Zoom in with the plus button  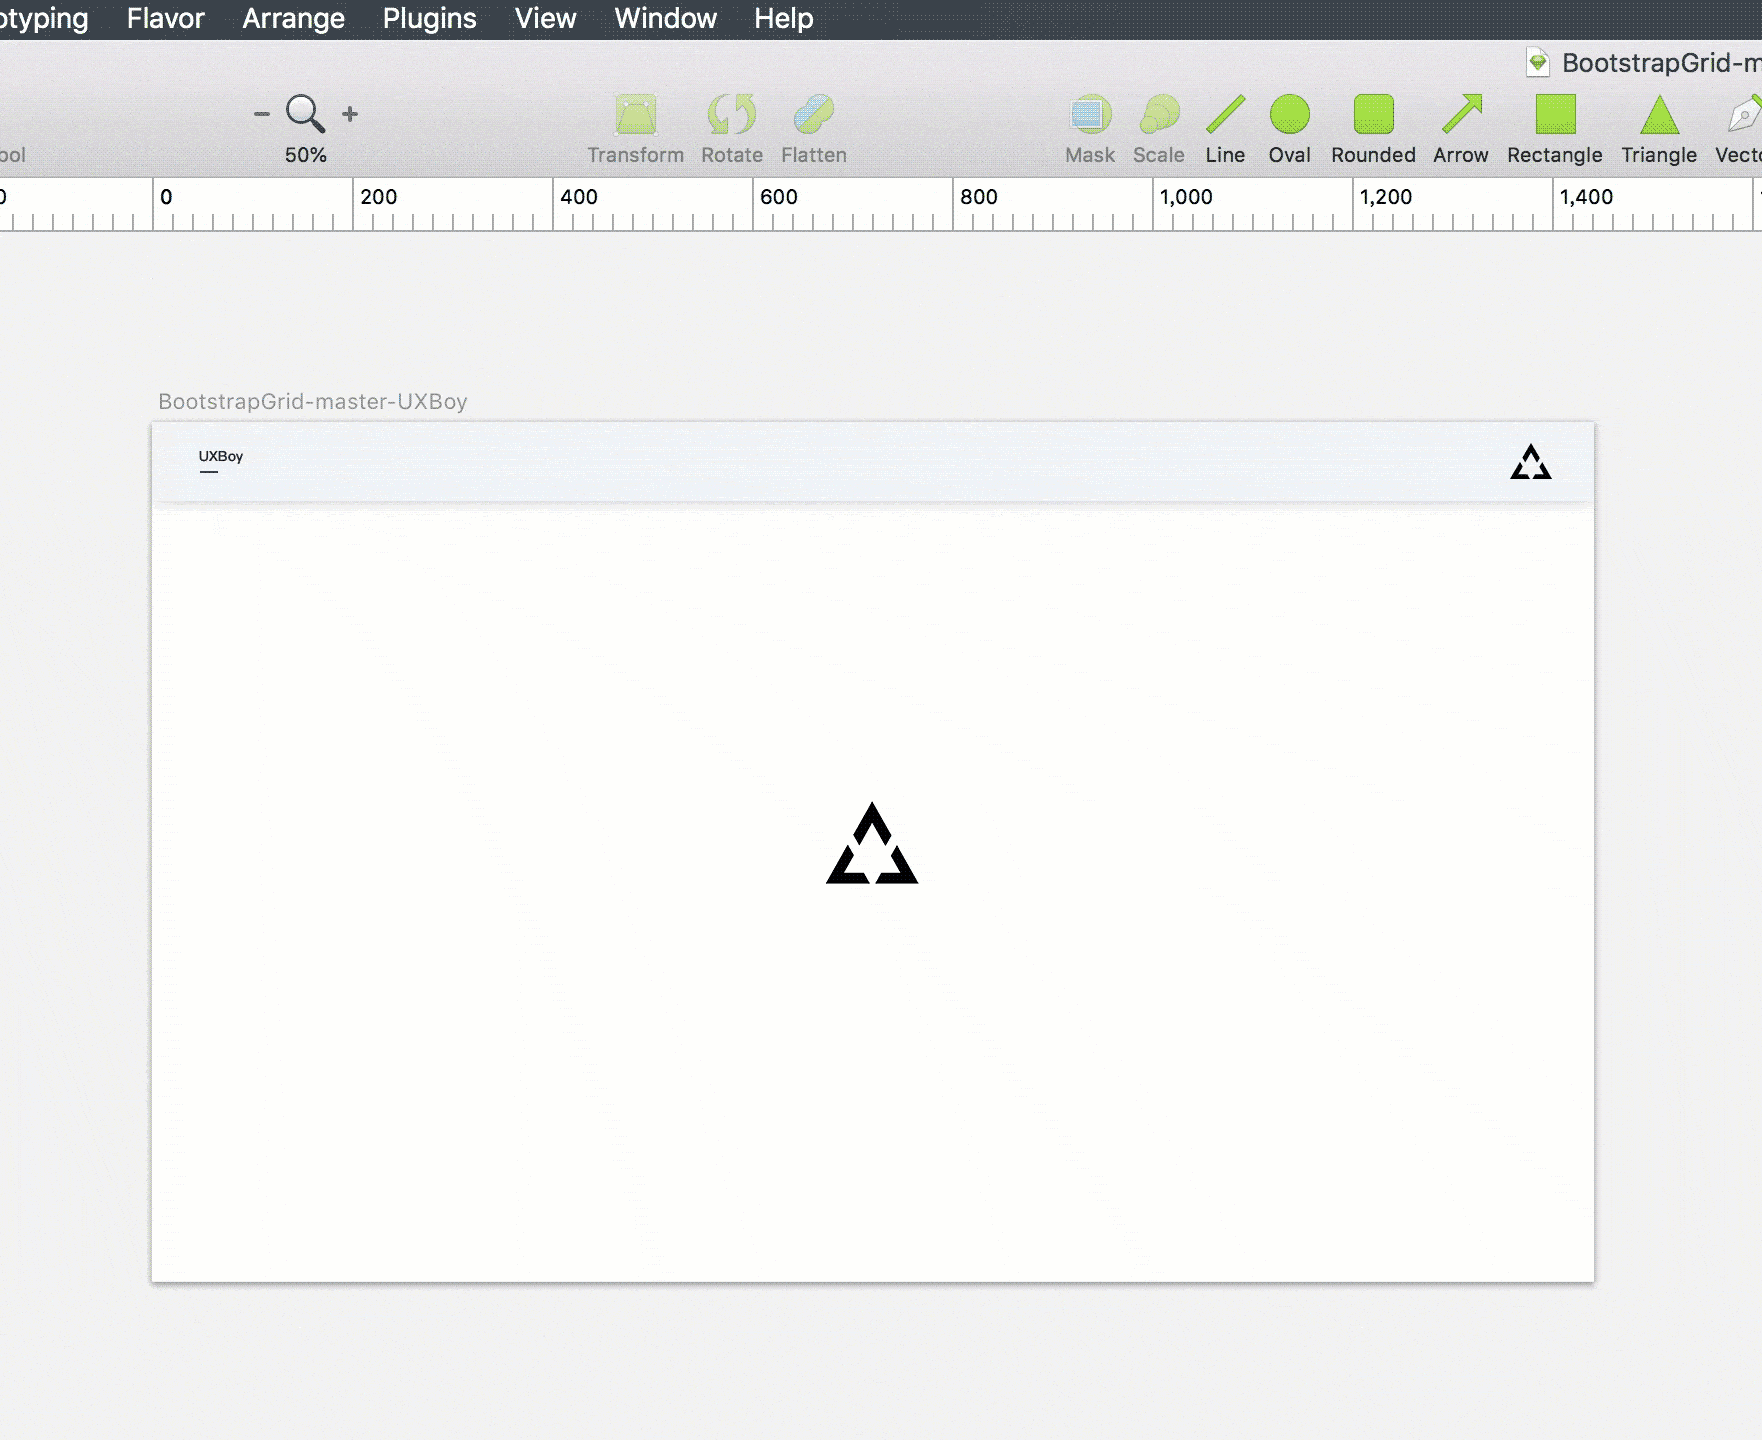(x=350, y=114)
